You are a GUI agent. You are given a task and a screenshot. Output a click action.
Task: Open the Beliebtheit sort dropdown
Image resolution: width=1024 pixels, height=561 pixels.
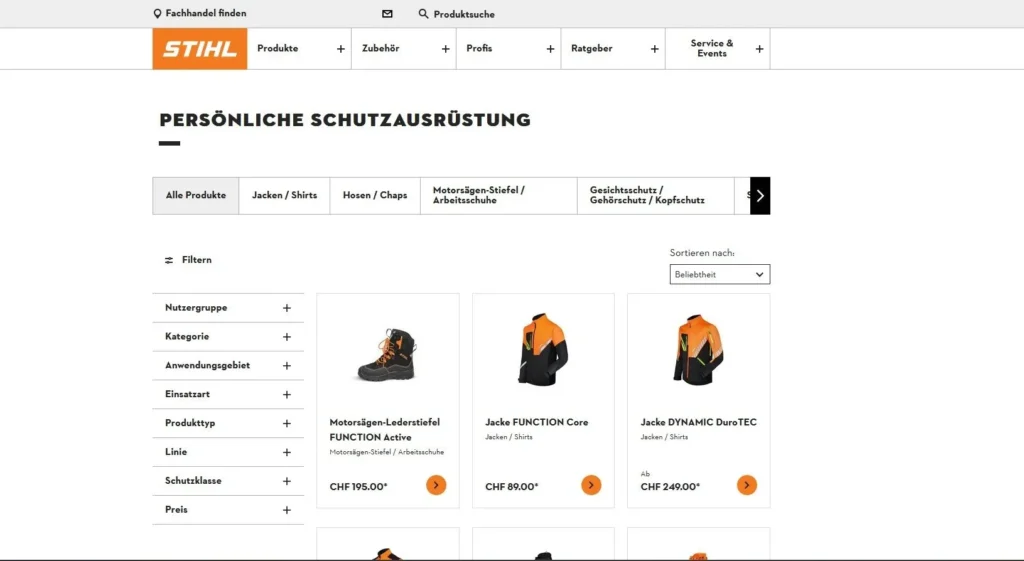720,274
